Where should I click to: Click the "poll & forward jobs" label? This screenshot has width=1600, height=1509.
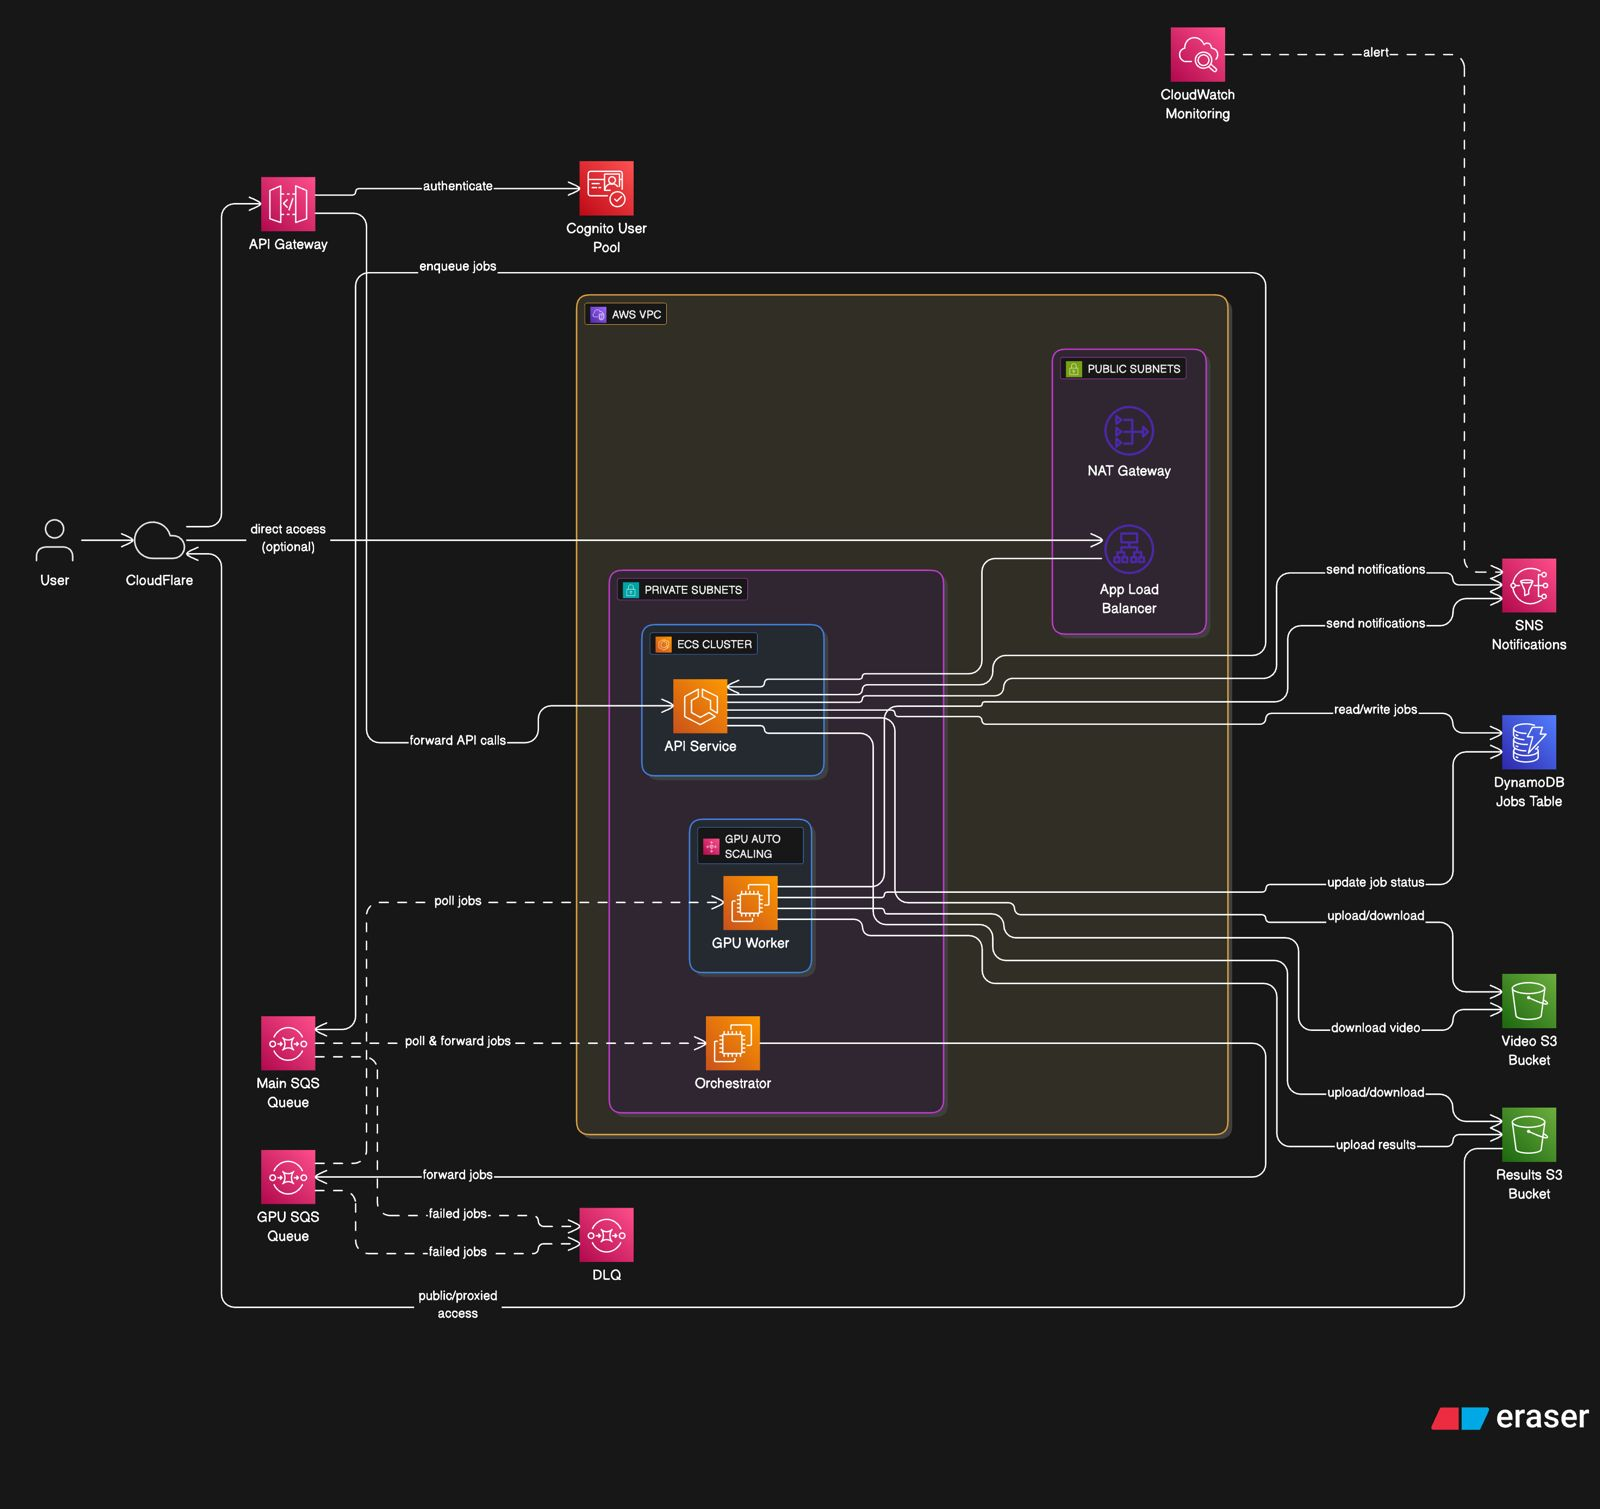coord(458,1041)
